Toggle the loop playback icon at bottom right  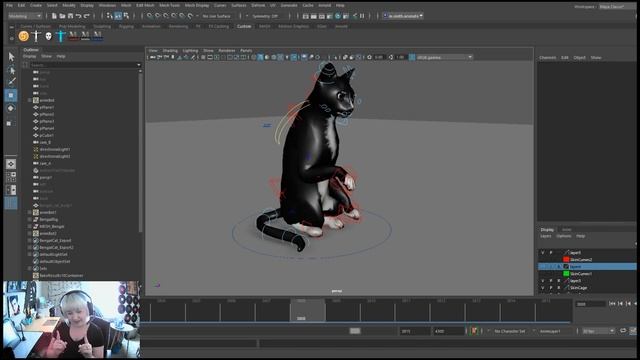[623, 331]
